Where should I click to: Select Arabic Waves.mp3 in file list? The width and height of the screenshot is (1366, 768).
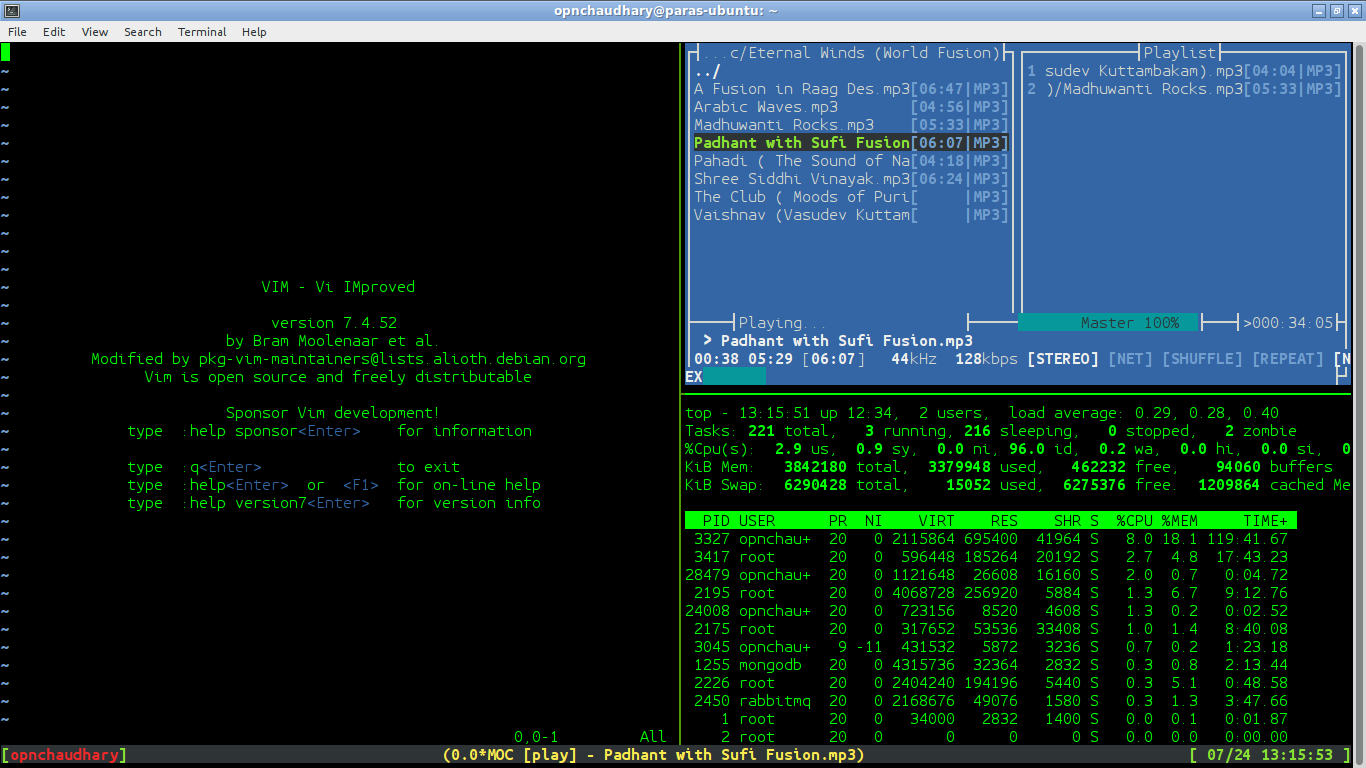point(851,107)
